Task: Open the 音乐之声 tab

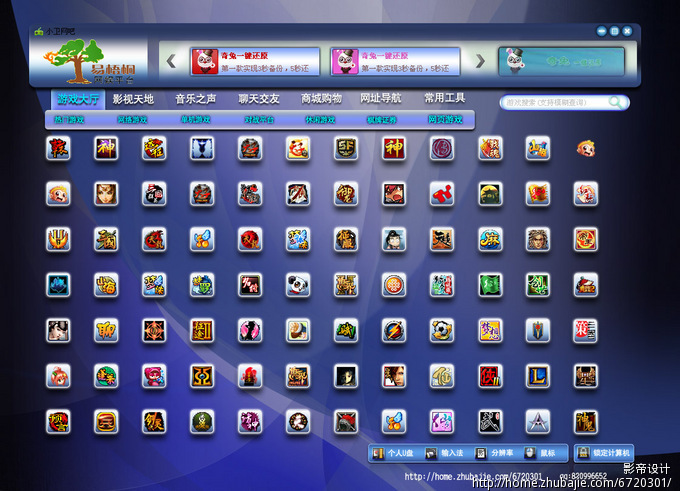Action: point(195,99)
